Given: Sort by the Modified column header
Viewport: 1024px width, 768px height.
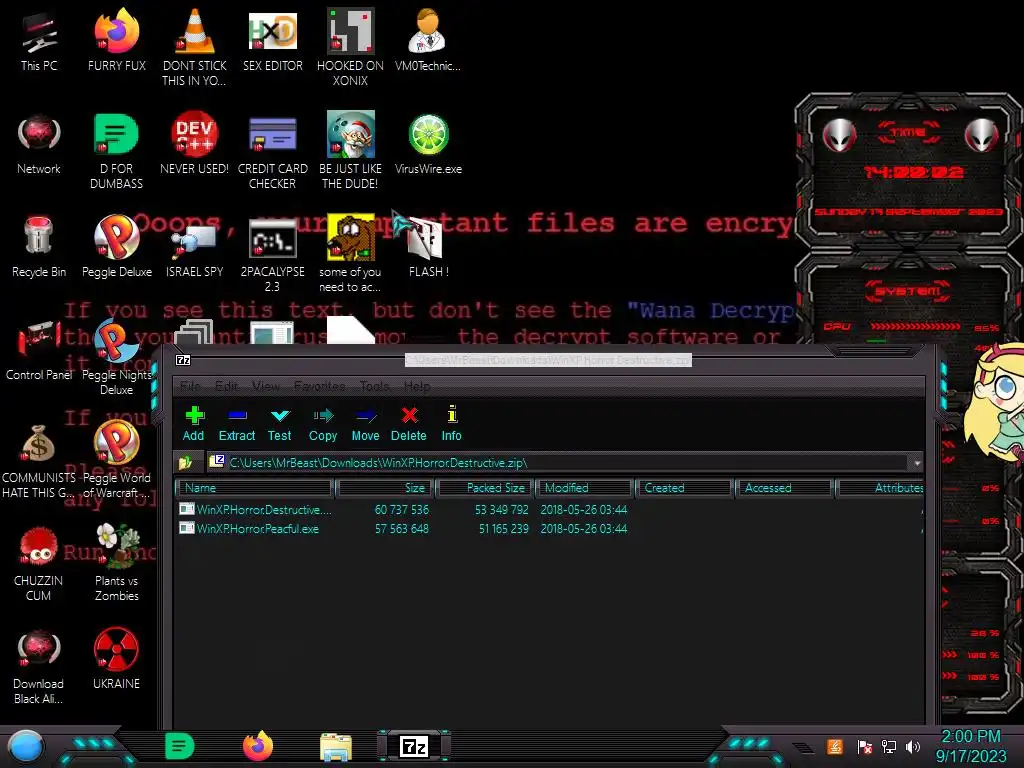Looking at the screenshot, I should coord(584,488).
